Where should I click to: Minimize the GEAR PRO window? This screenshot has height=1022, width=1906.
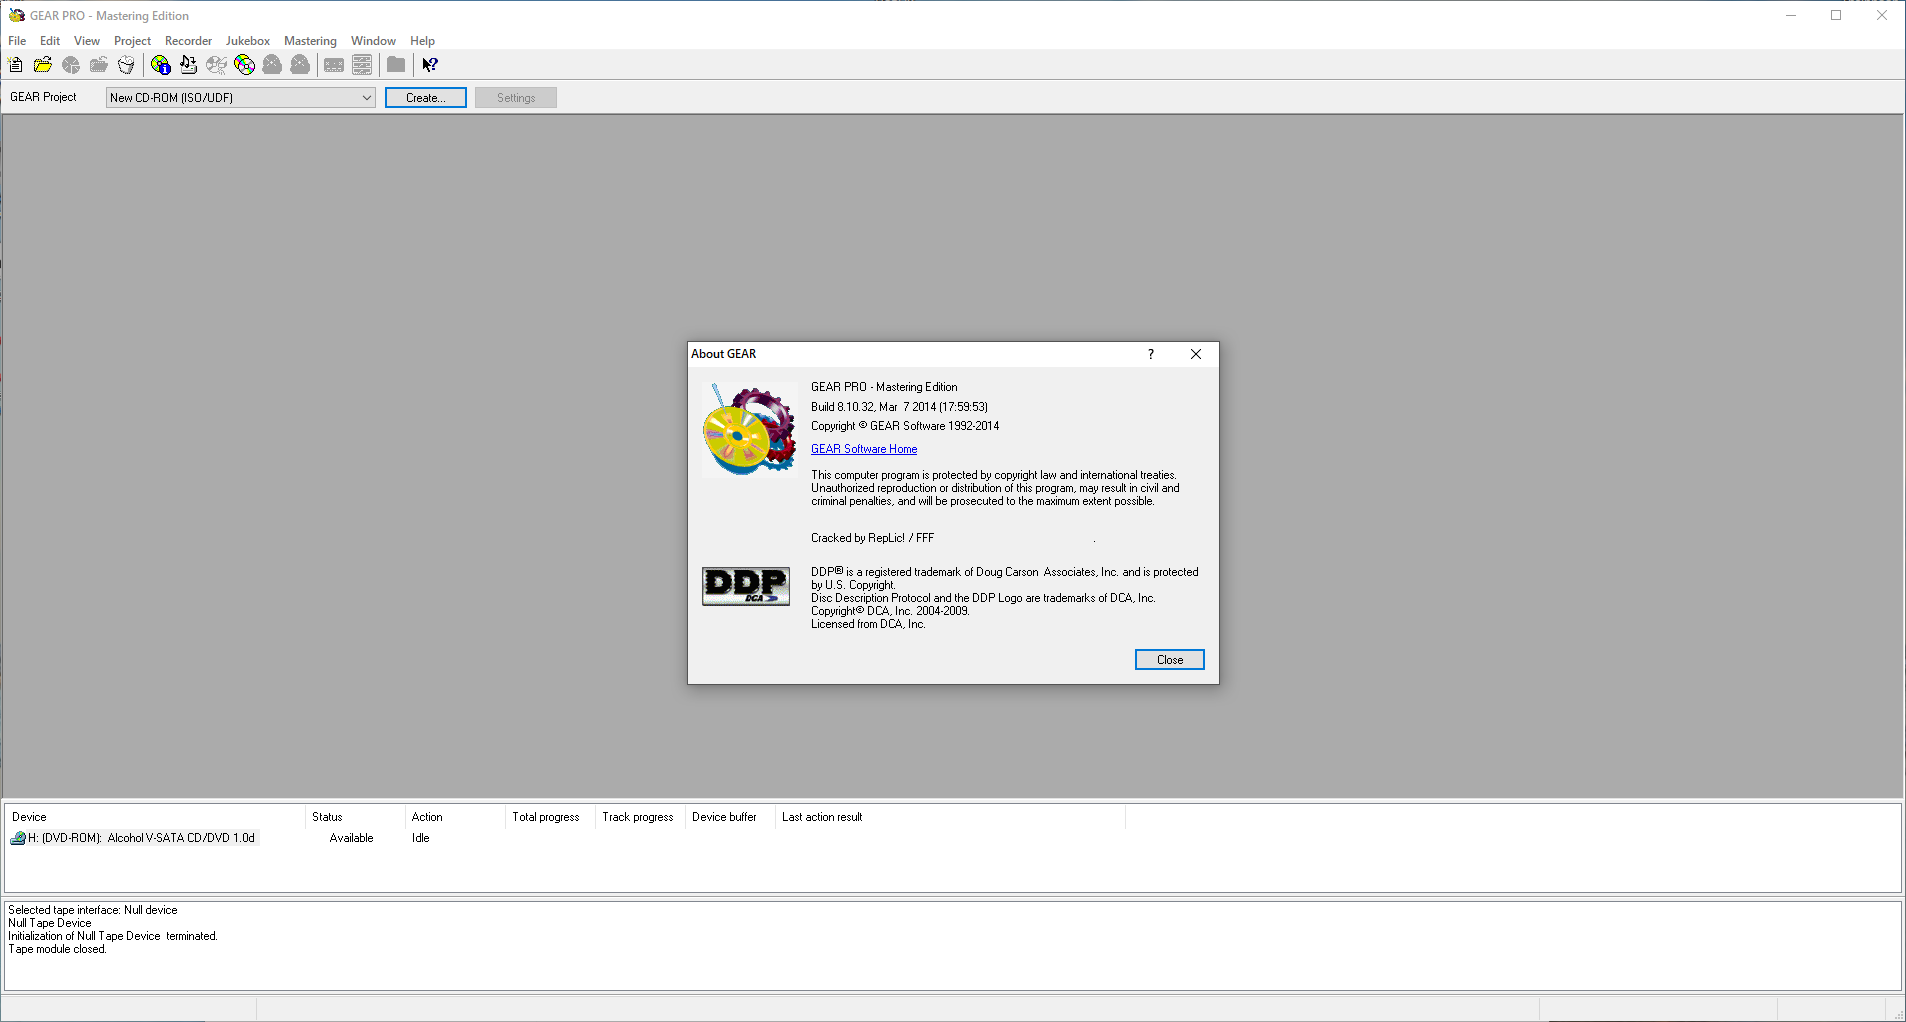(1791, 15)
